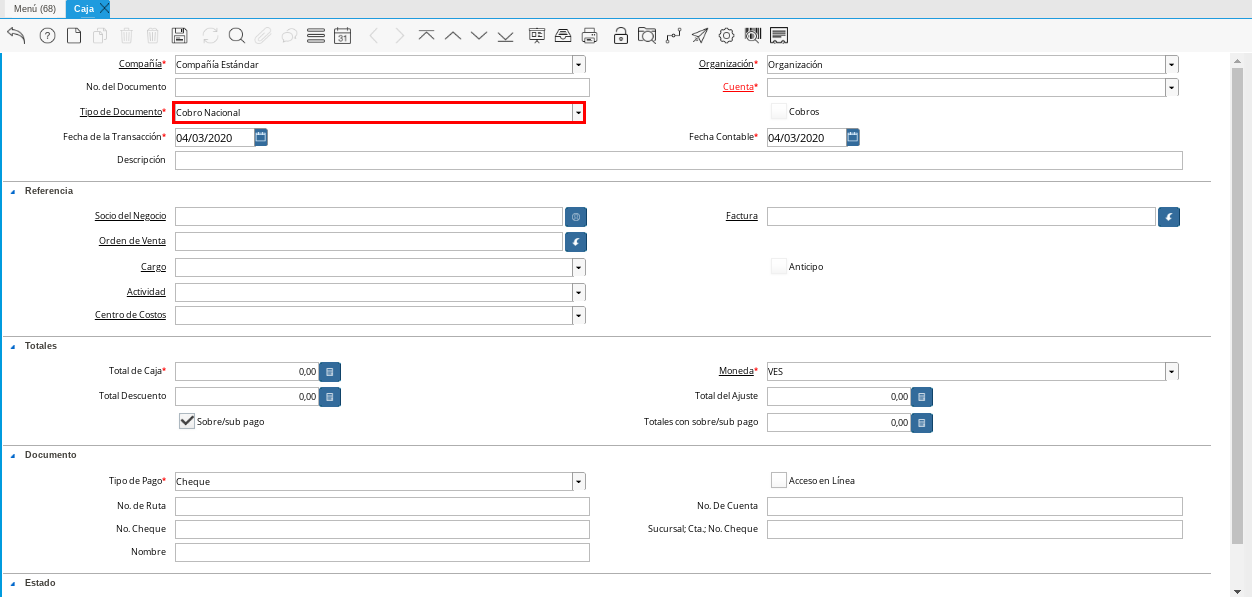The image size is (1252, 597).
Task: Select the Caja tab
Action: click(x=83, y=8)
